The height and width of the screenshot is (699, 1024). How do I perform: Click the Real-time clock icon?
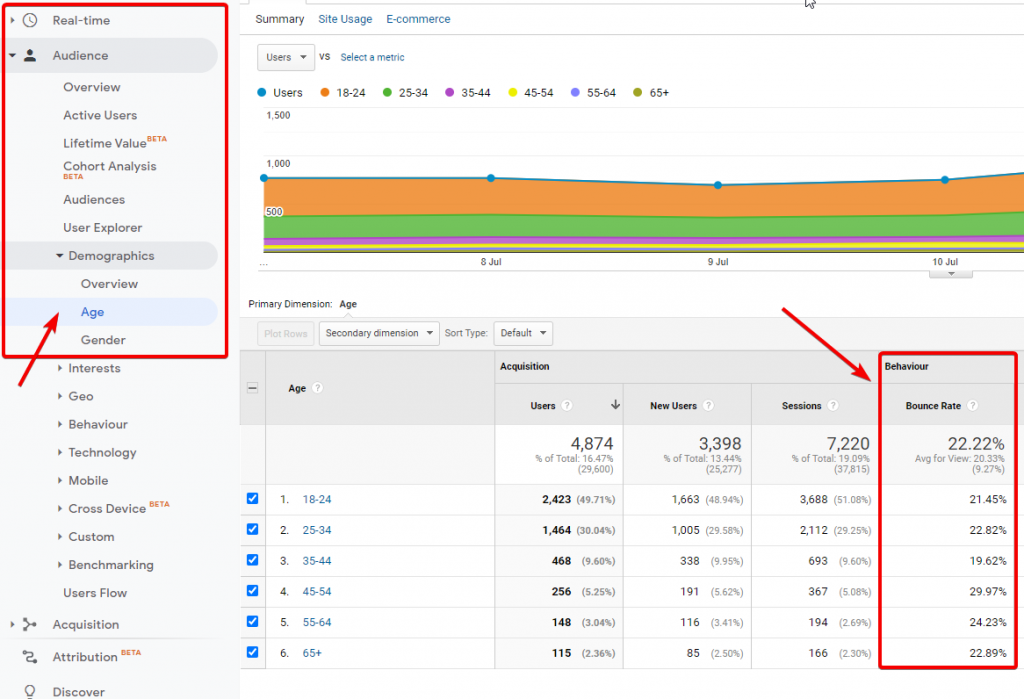(x=30, y=20)
